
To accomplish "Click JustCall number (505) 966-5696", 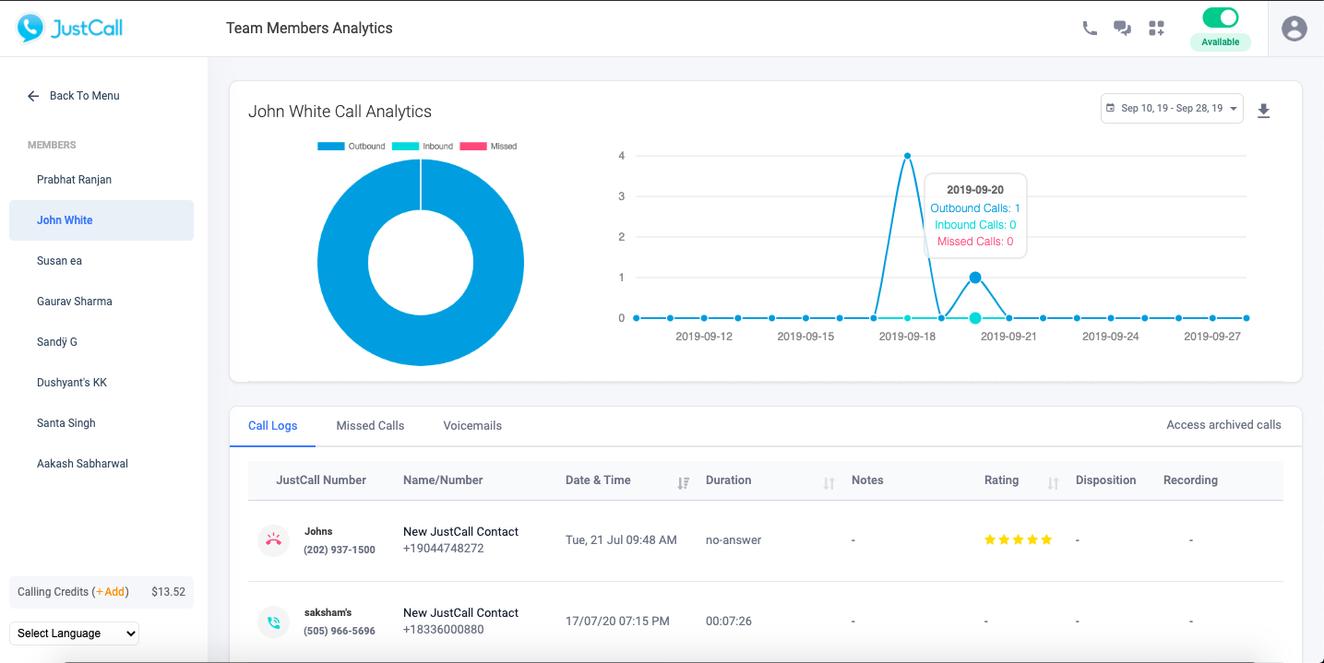I will click(x=340, y=631).
